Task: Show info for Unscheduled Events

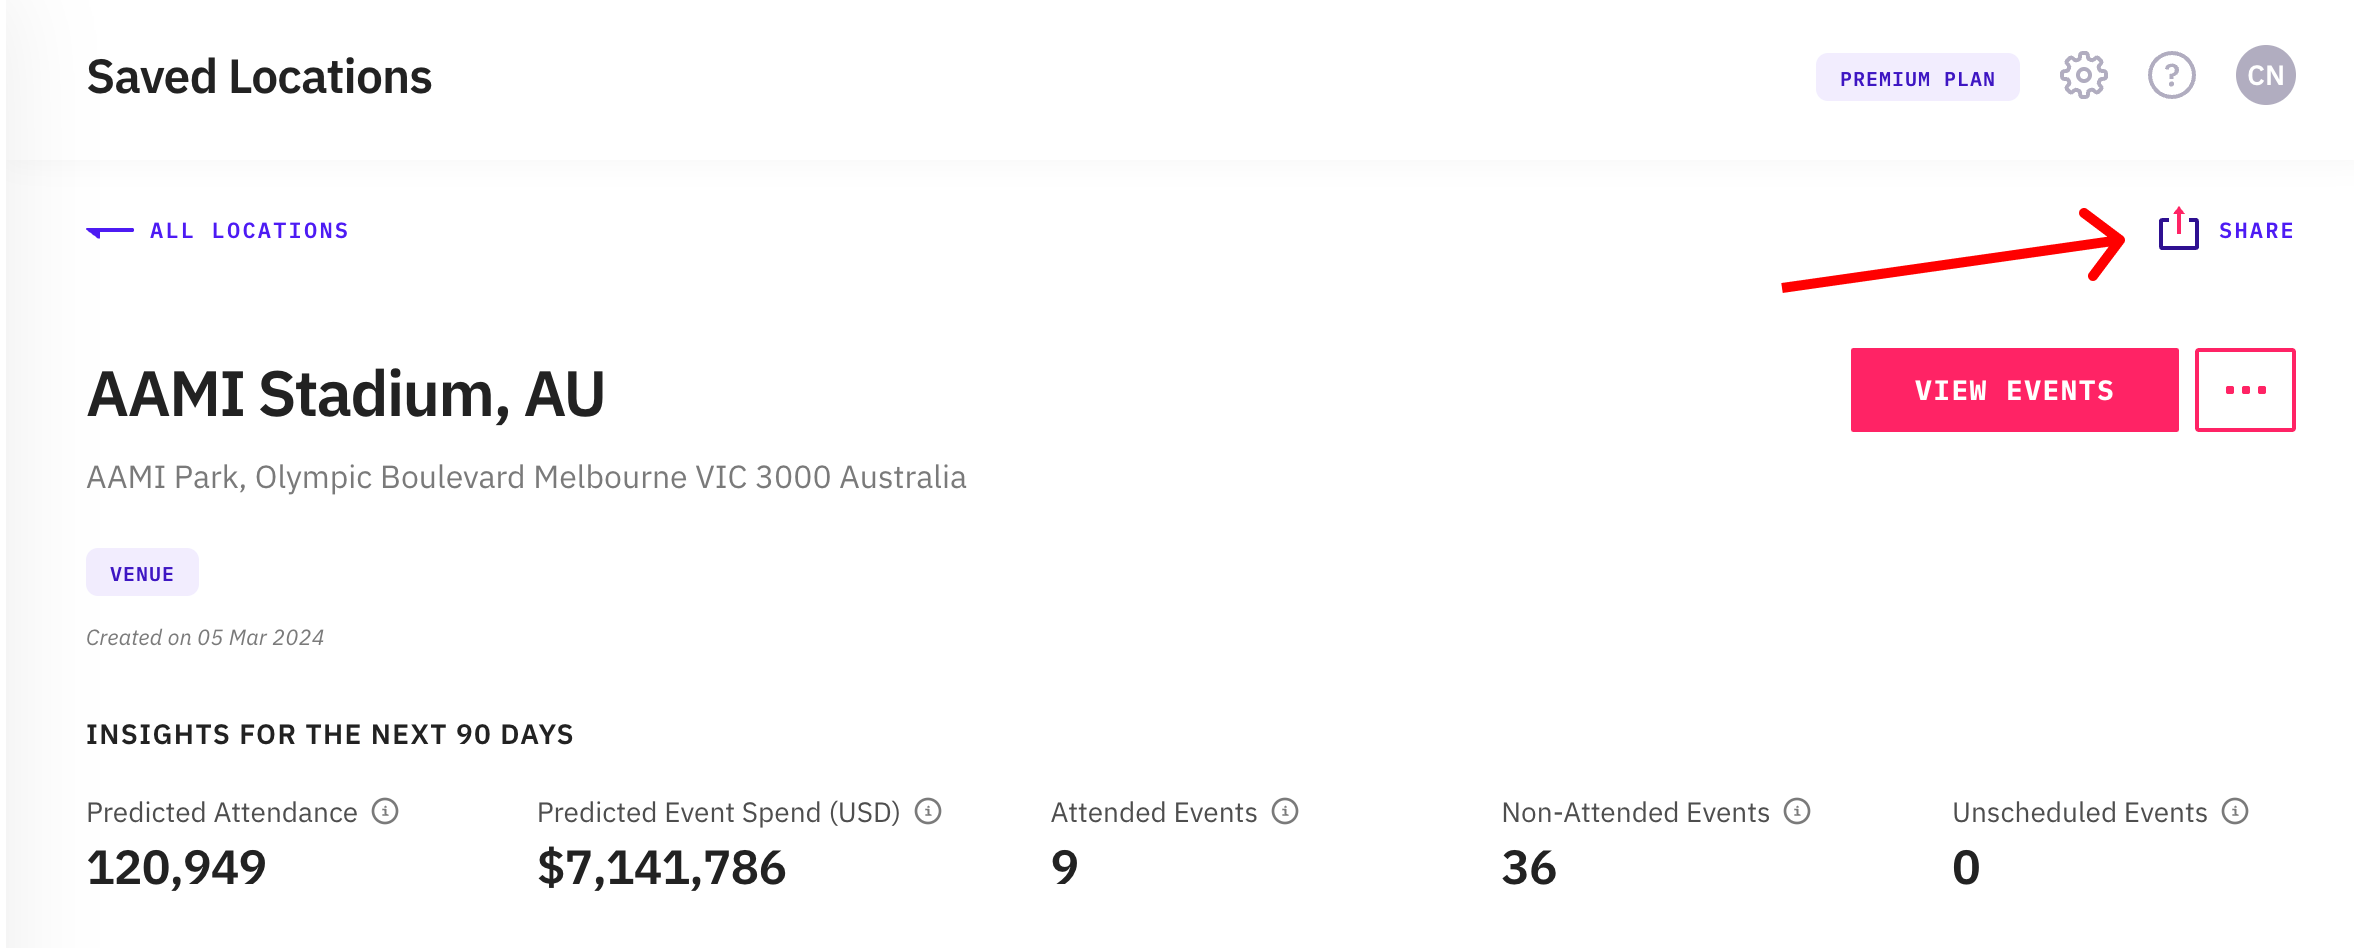Action: click(2235, 811)
